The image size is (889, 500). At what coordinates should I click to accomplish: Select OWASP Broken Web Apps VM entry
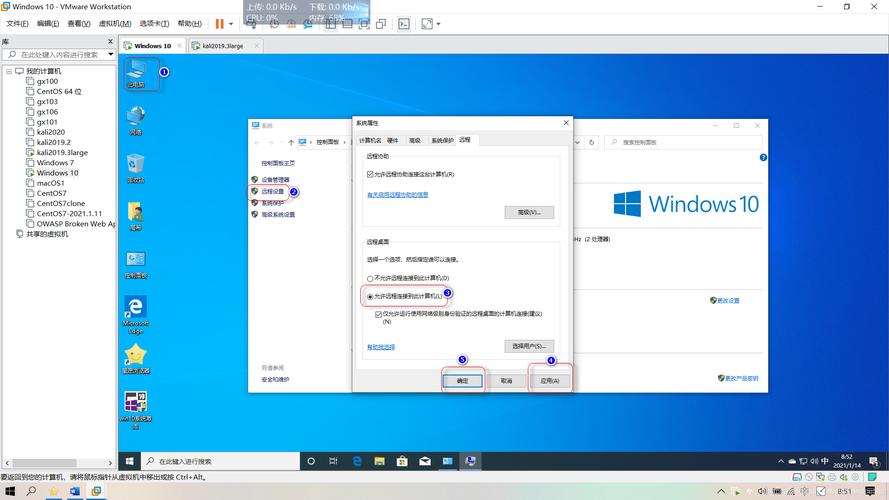pyautogui.click(x=71, y=224)
